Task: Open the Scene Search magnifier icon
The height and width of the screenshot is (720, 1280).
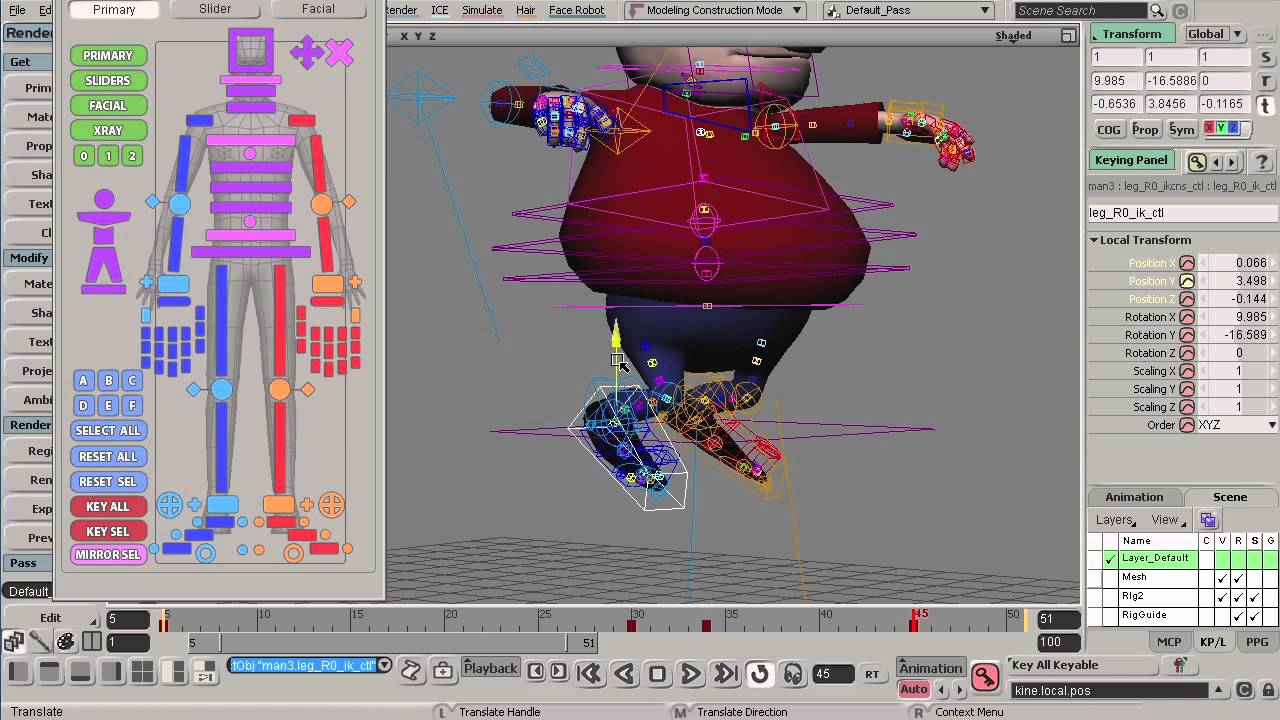Action: click(x=1156, y=10)
